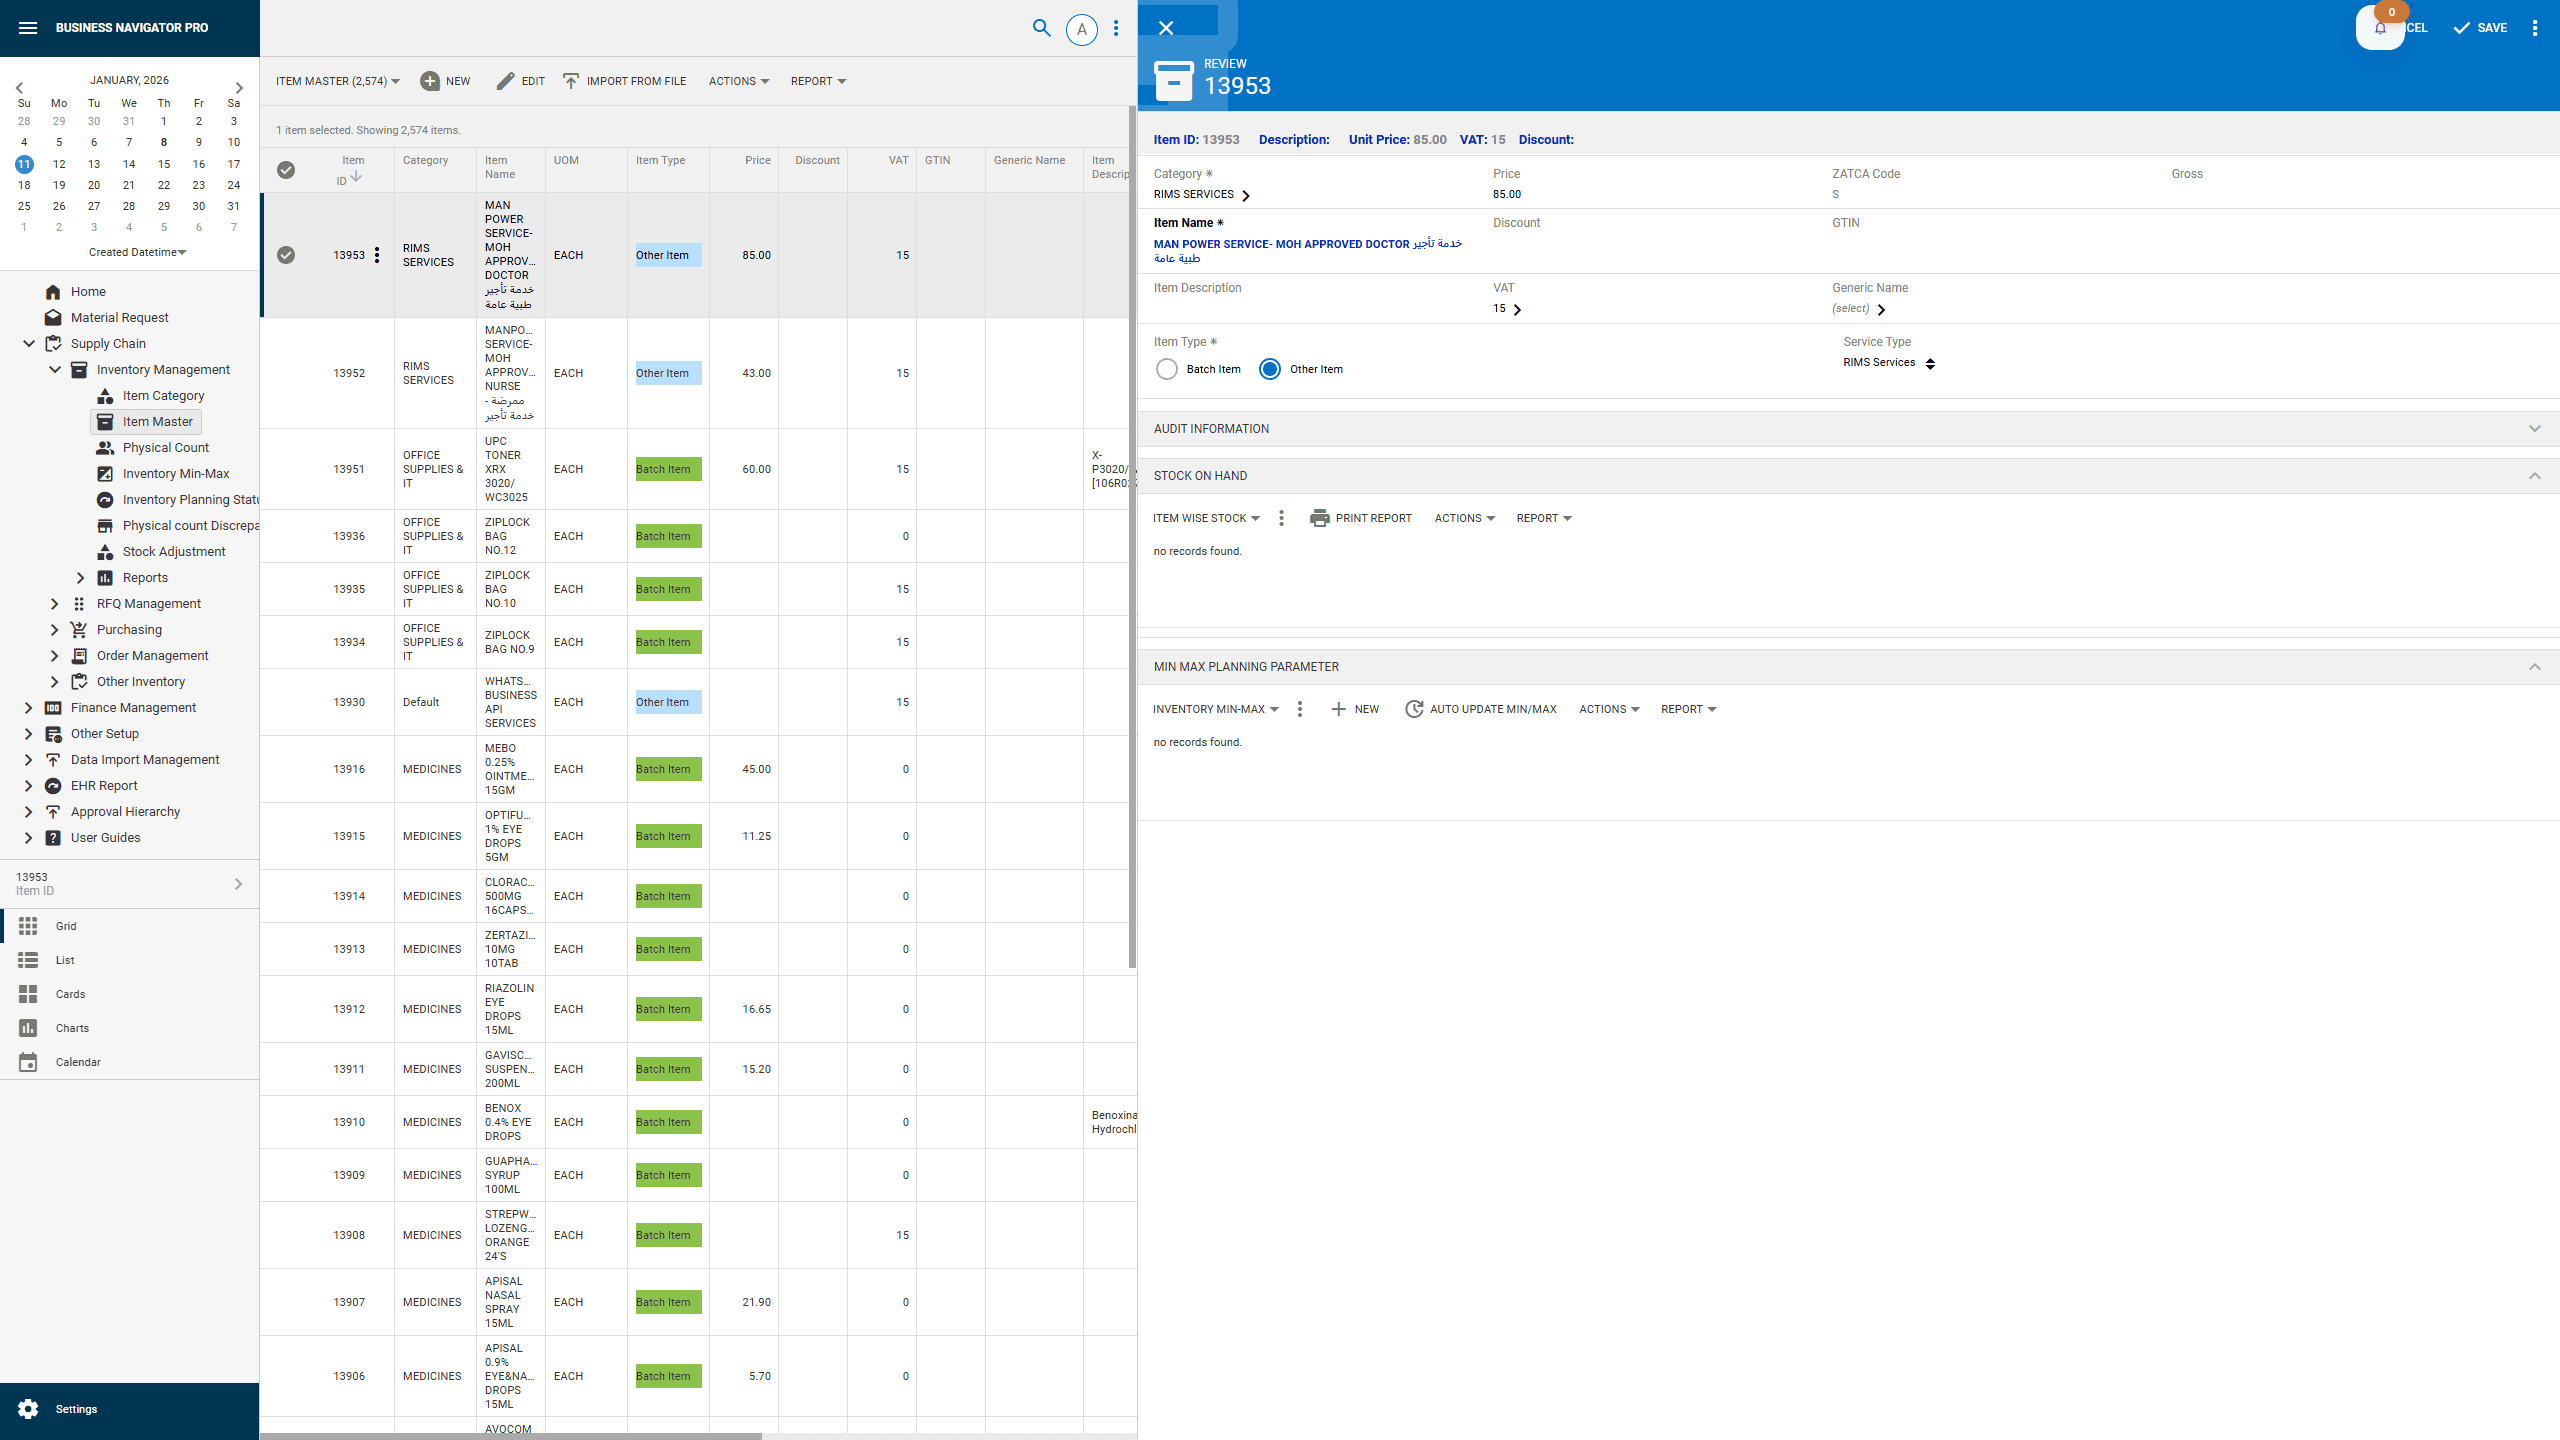Open Settings via the gear icon
Viewport: 2560px width, 1440px height.
click(29, 1409)
